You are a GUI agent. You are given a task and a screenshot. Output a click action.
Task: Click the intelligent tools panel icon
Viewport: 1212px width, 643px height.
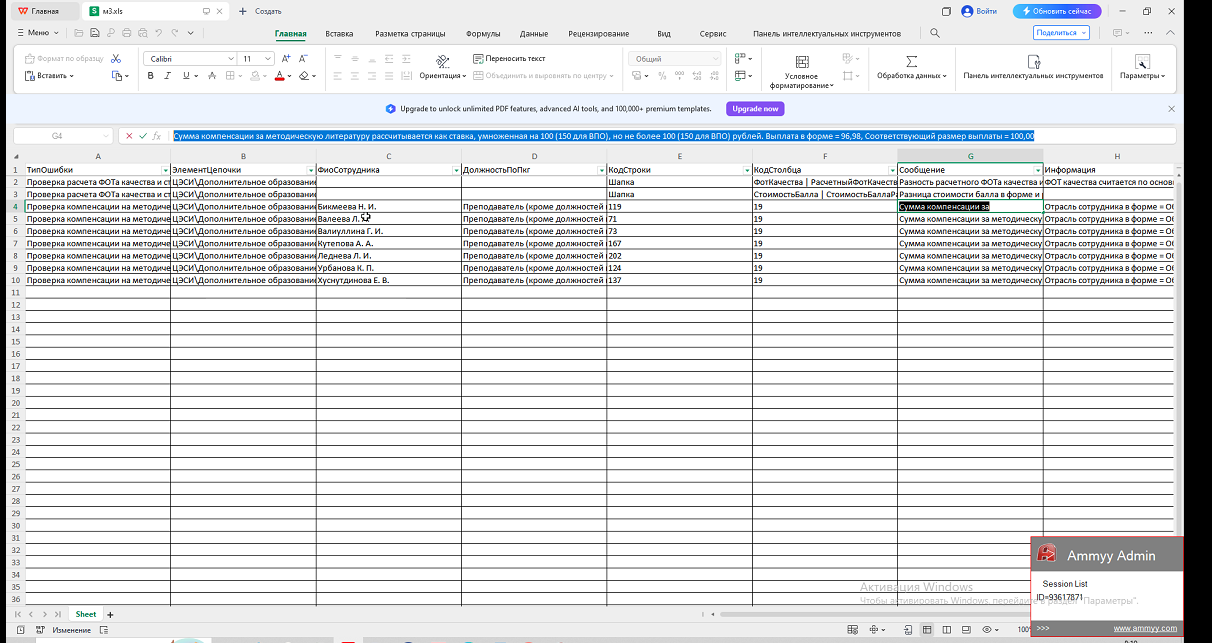click(1033, 60)
